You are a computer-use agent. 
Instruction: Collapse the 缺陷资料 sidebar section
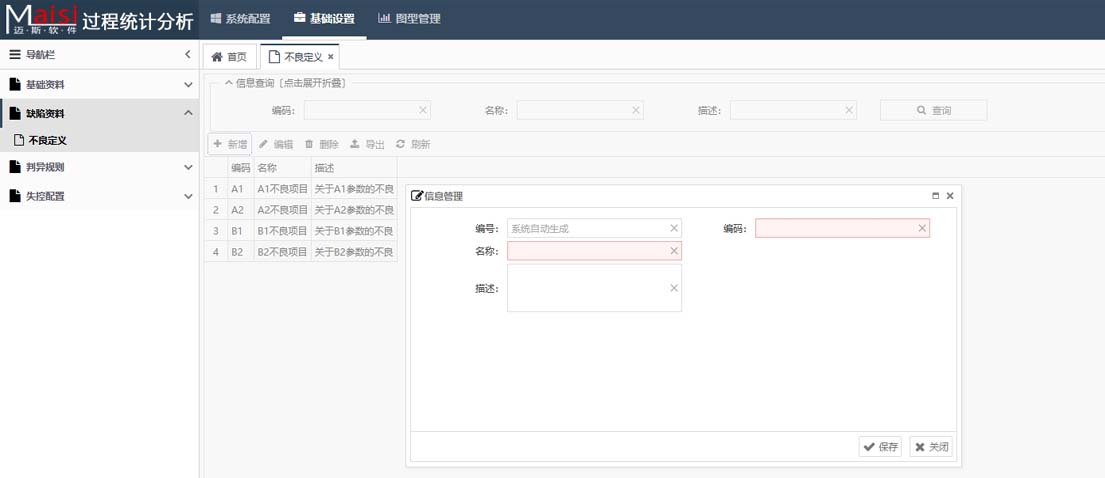coord(188,113)
